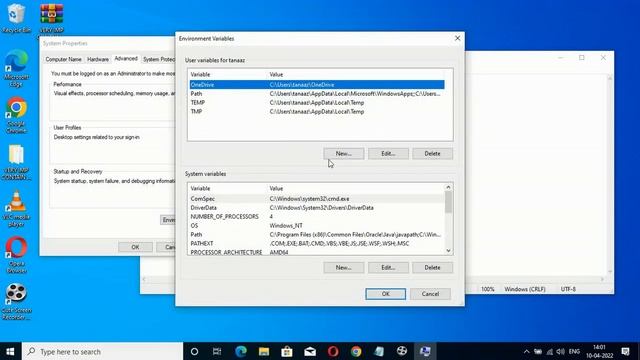The image size is (640, 360).
Task: Click OK in System Properties window
Action: coord(136,247)
